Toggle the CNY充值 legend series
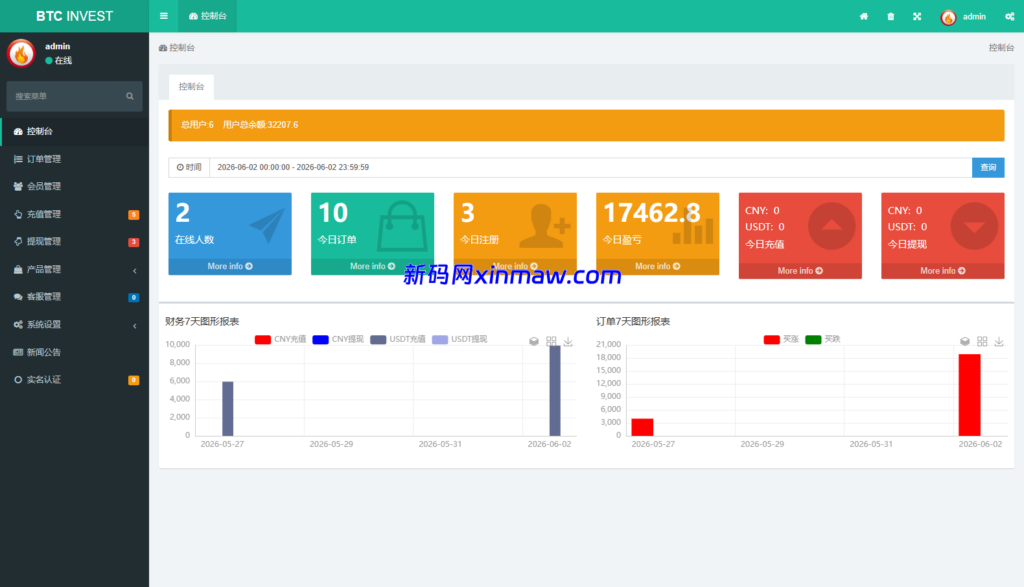The width and height of the screenshot is (1024, 587). point(280,339)
